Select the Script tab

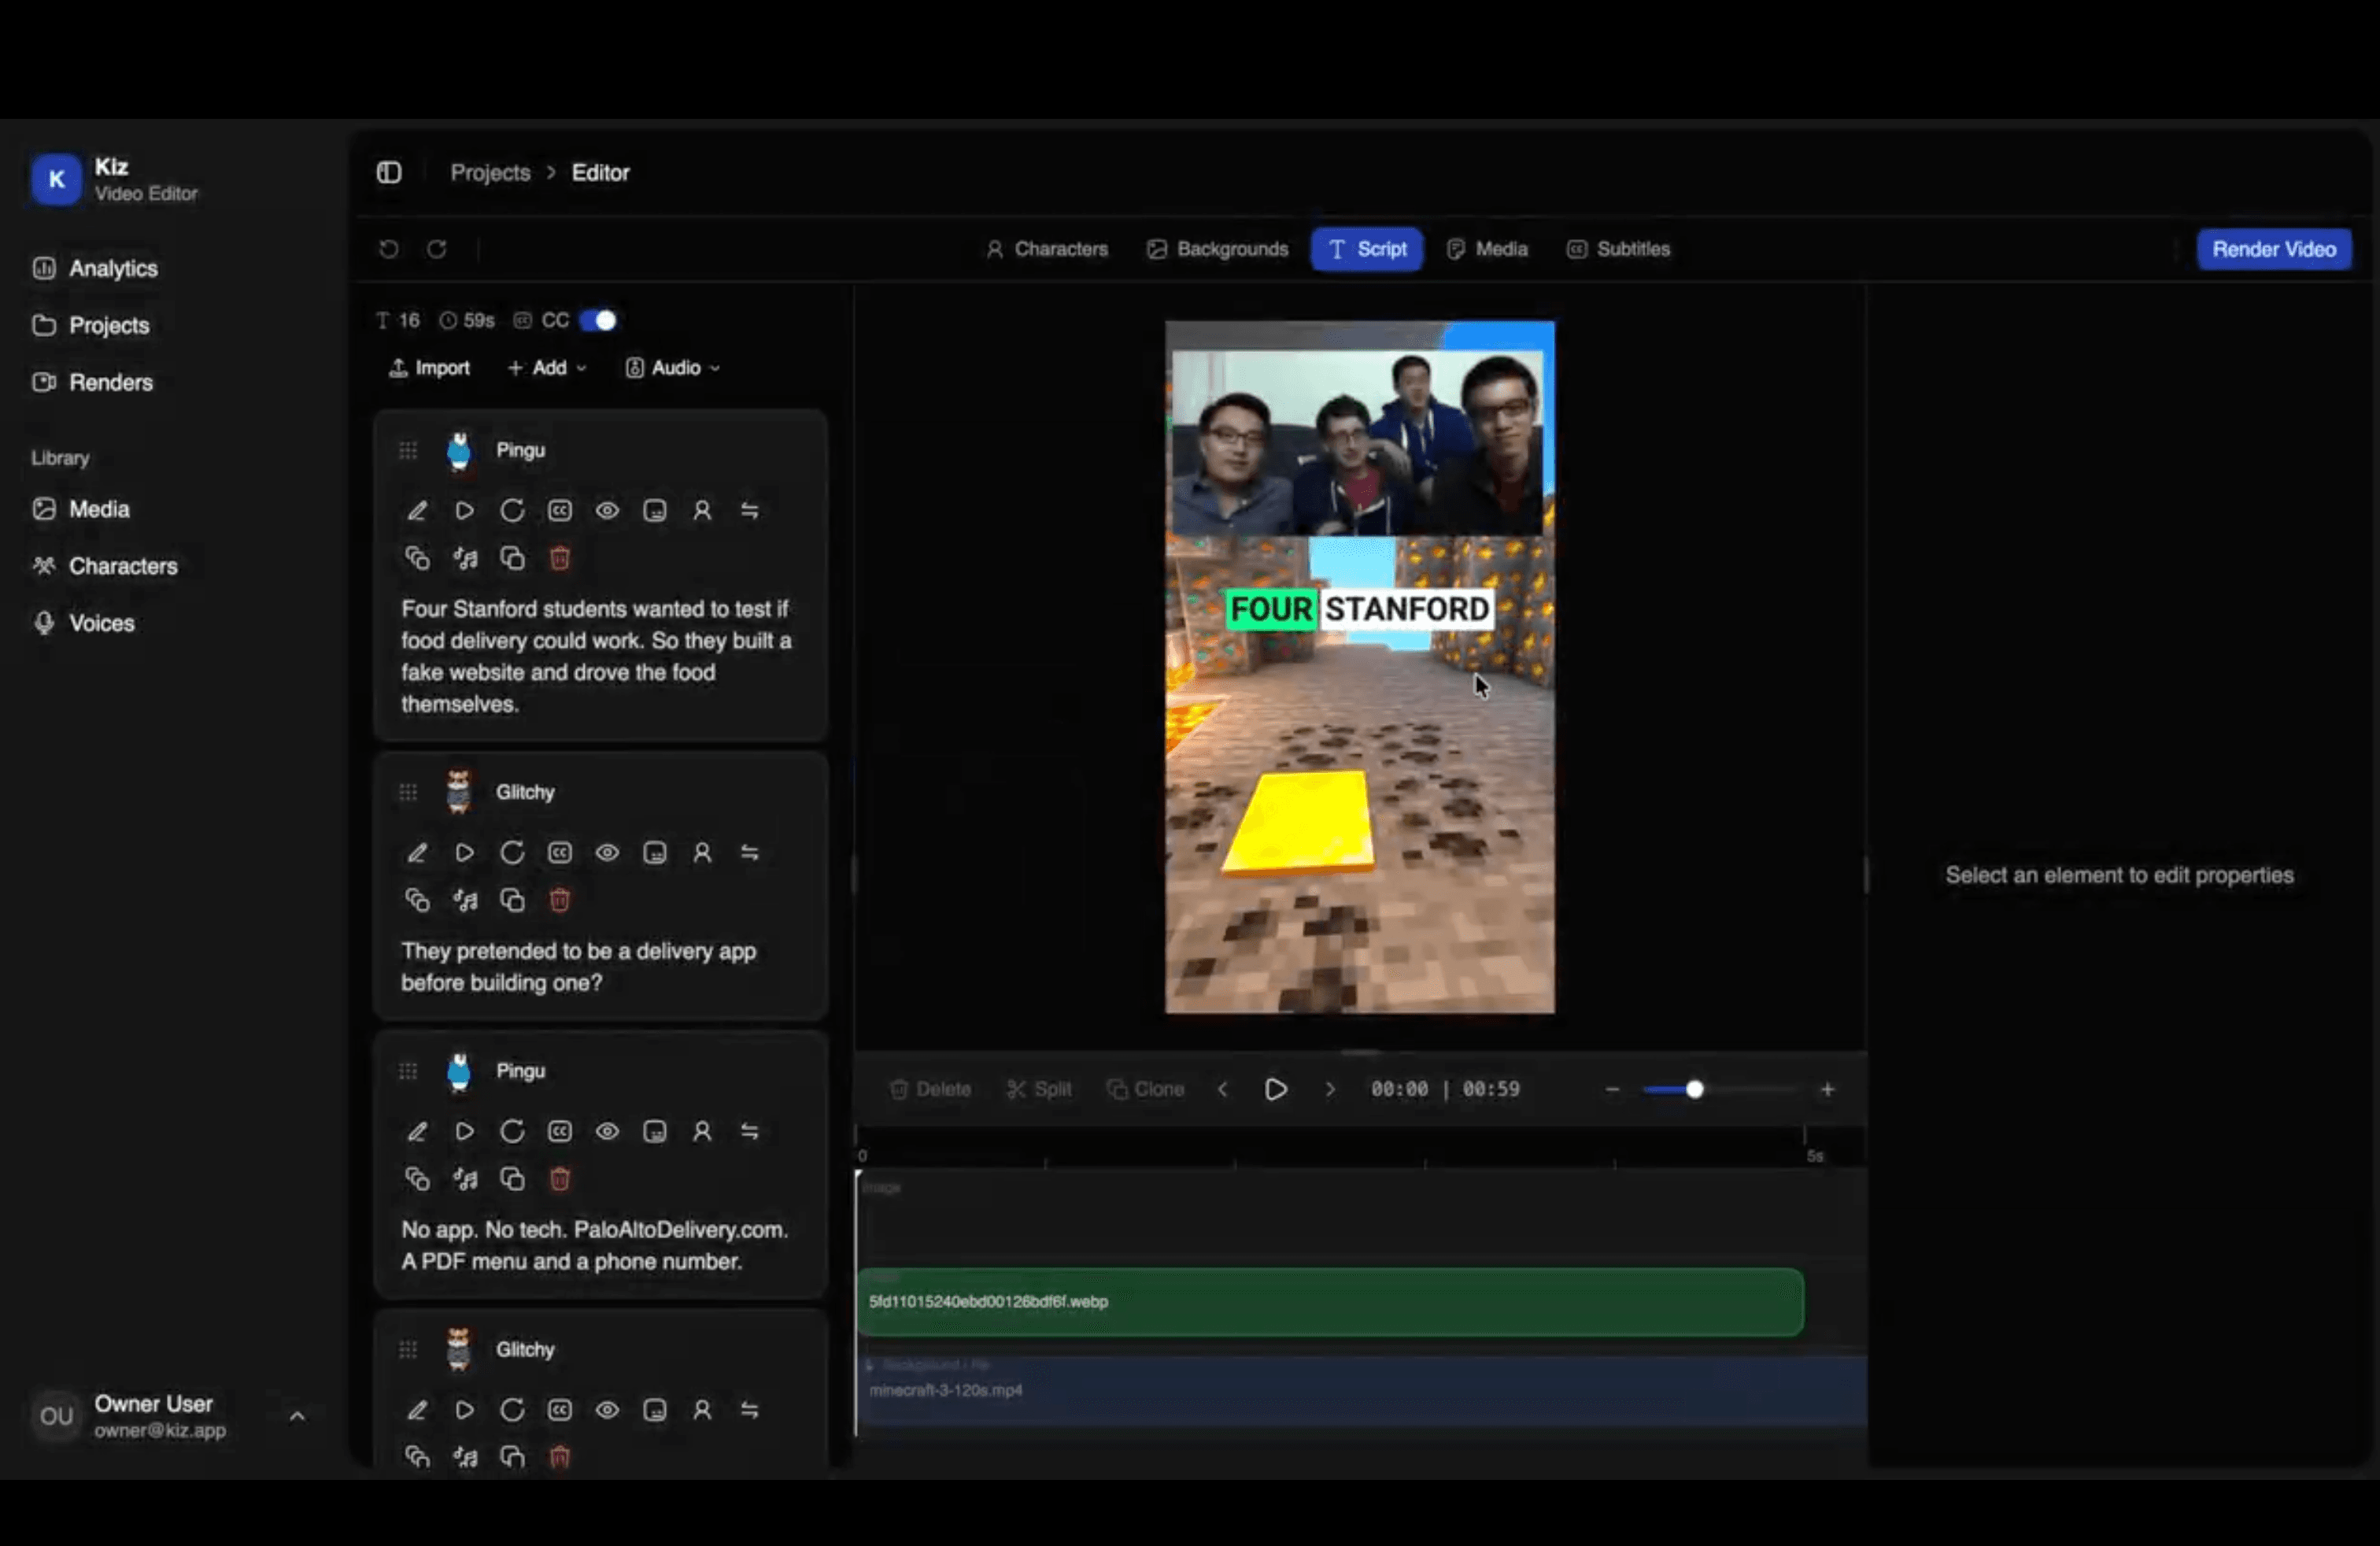pos(1367,249)
